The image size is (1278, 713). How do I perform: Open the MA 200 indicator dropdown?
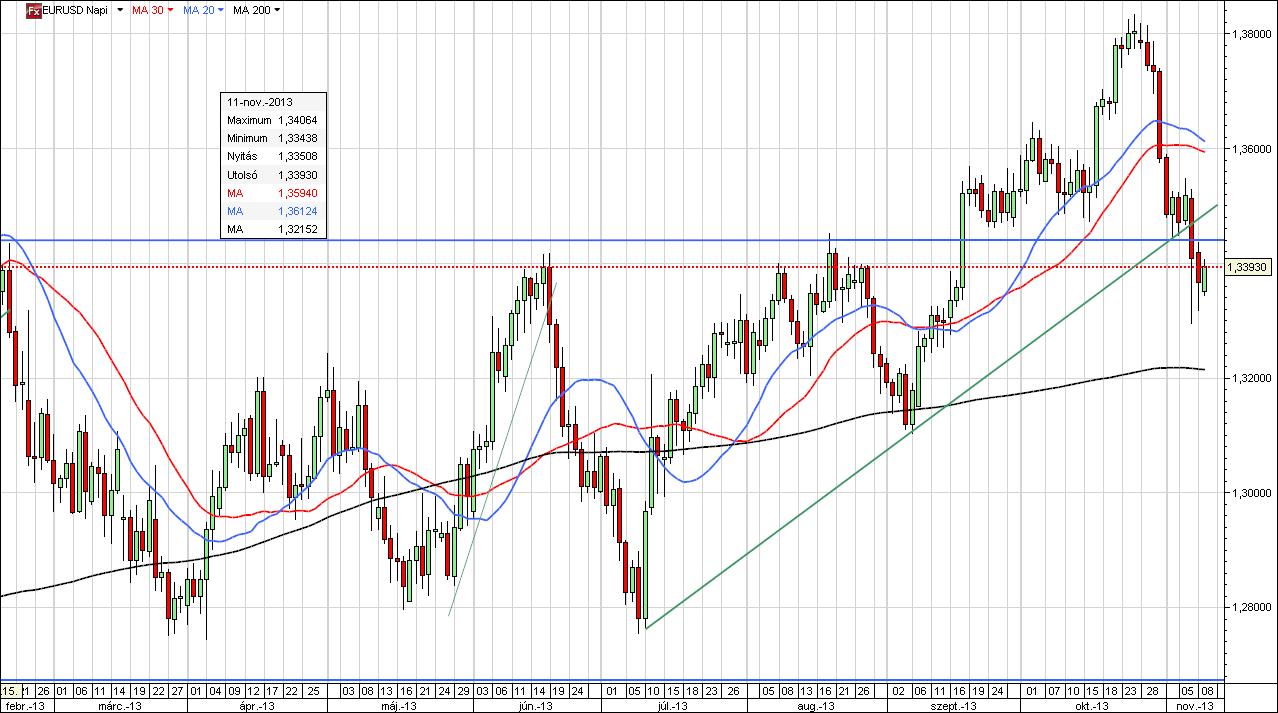pos(277,10)
